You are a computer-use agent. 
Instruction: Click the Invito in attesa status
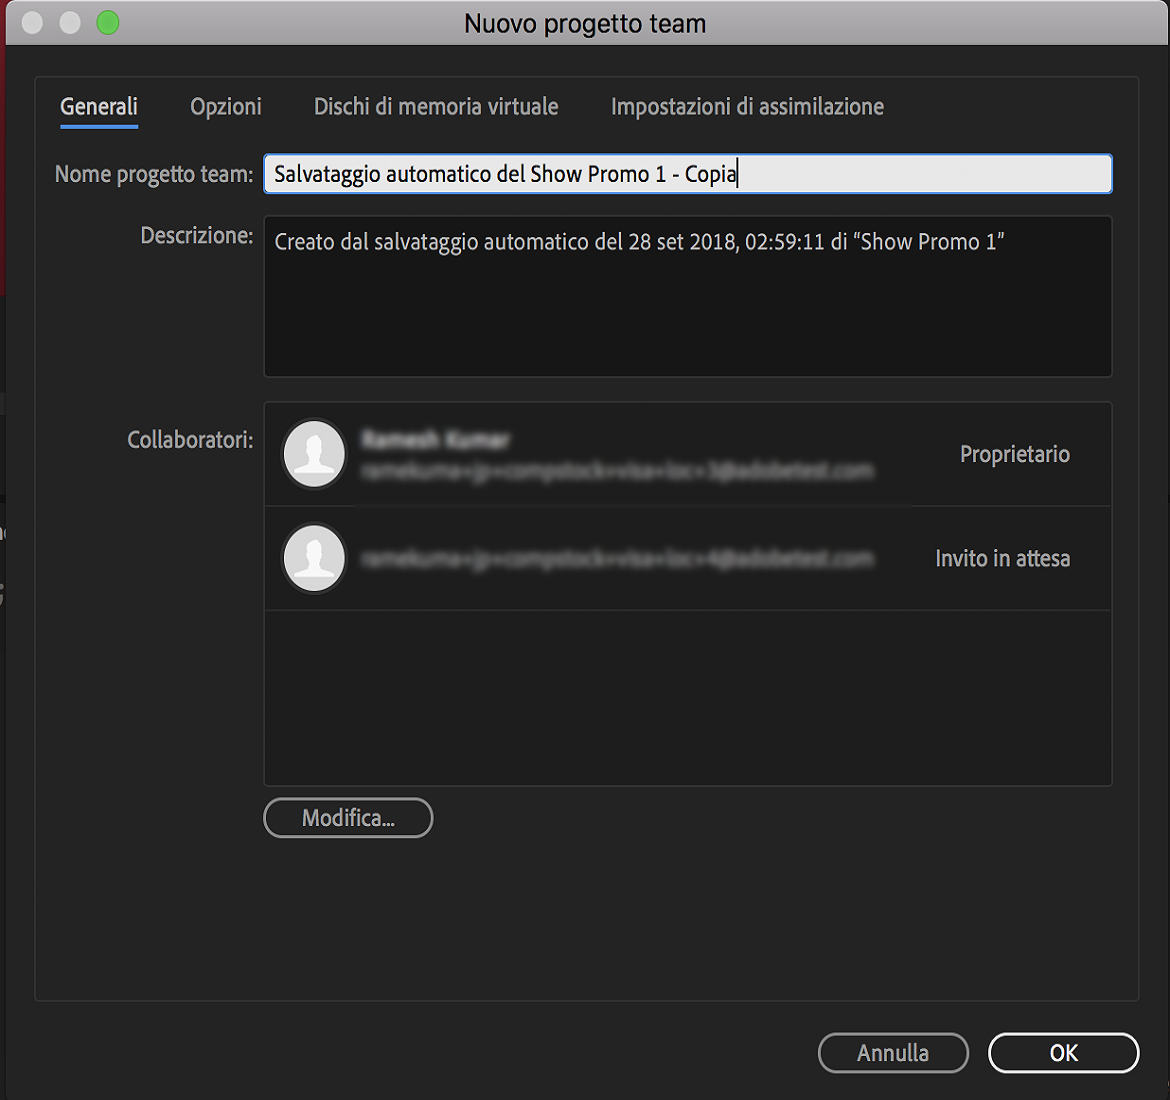point(1003,558)
